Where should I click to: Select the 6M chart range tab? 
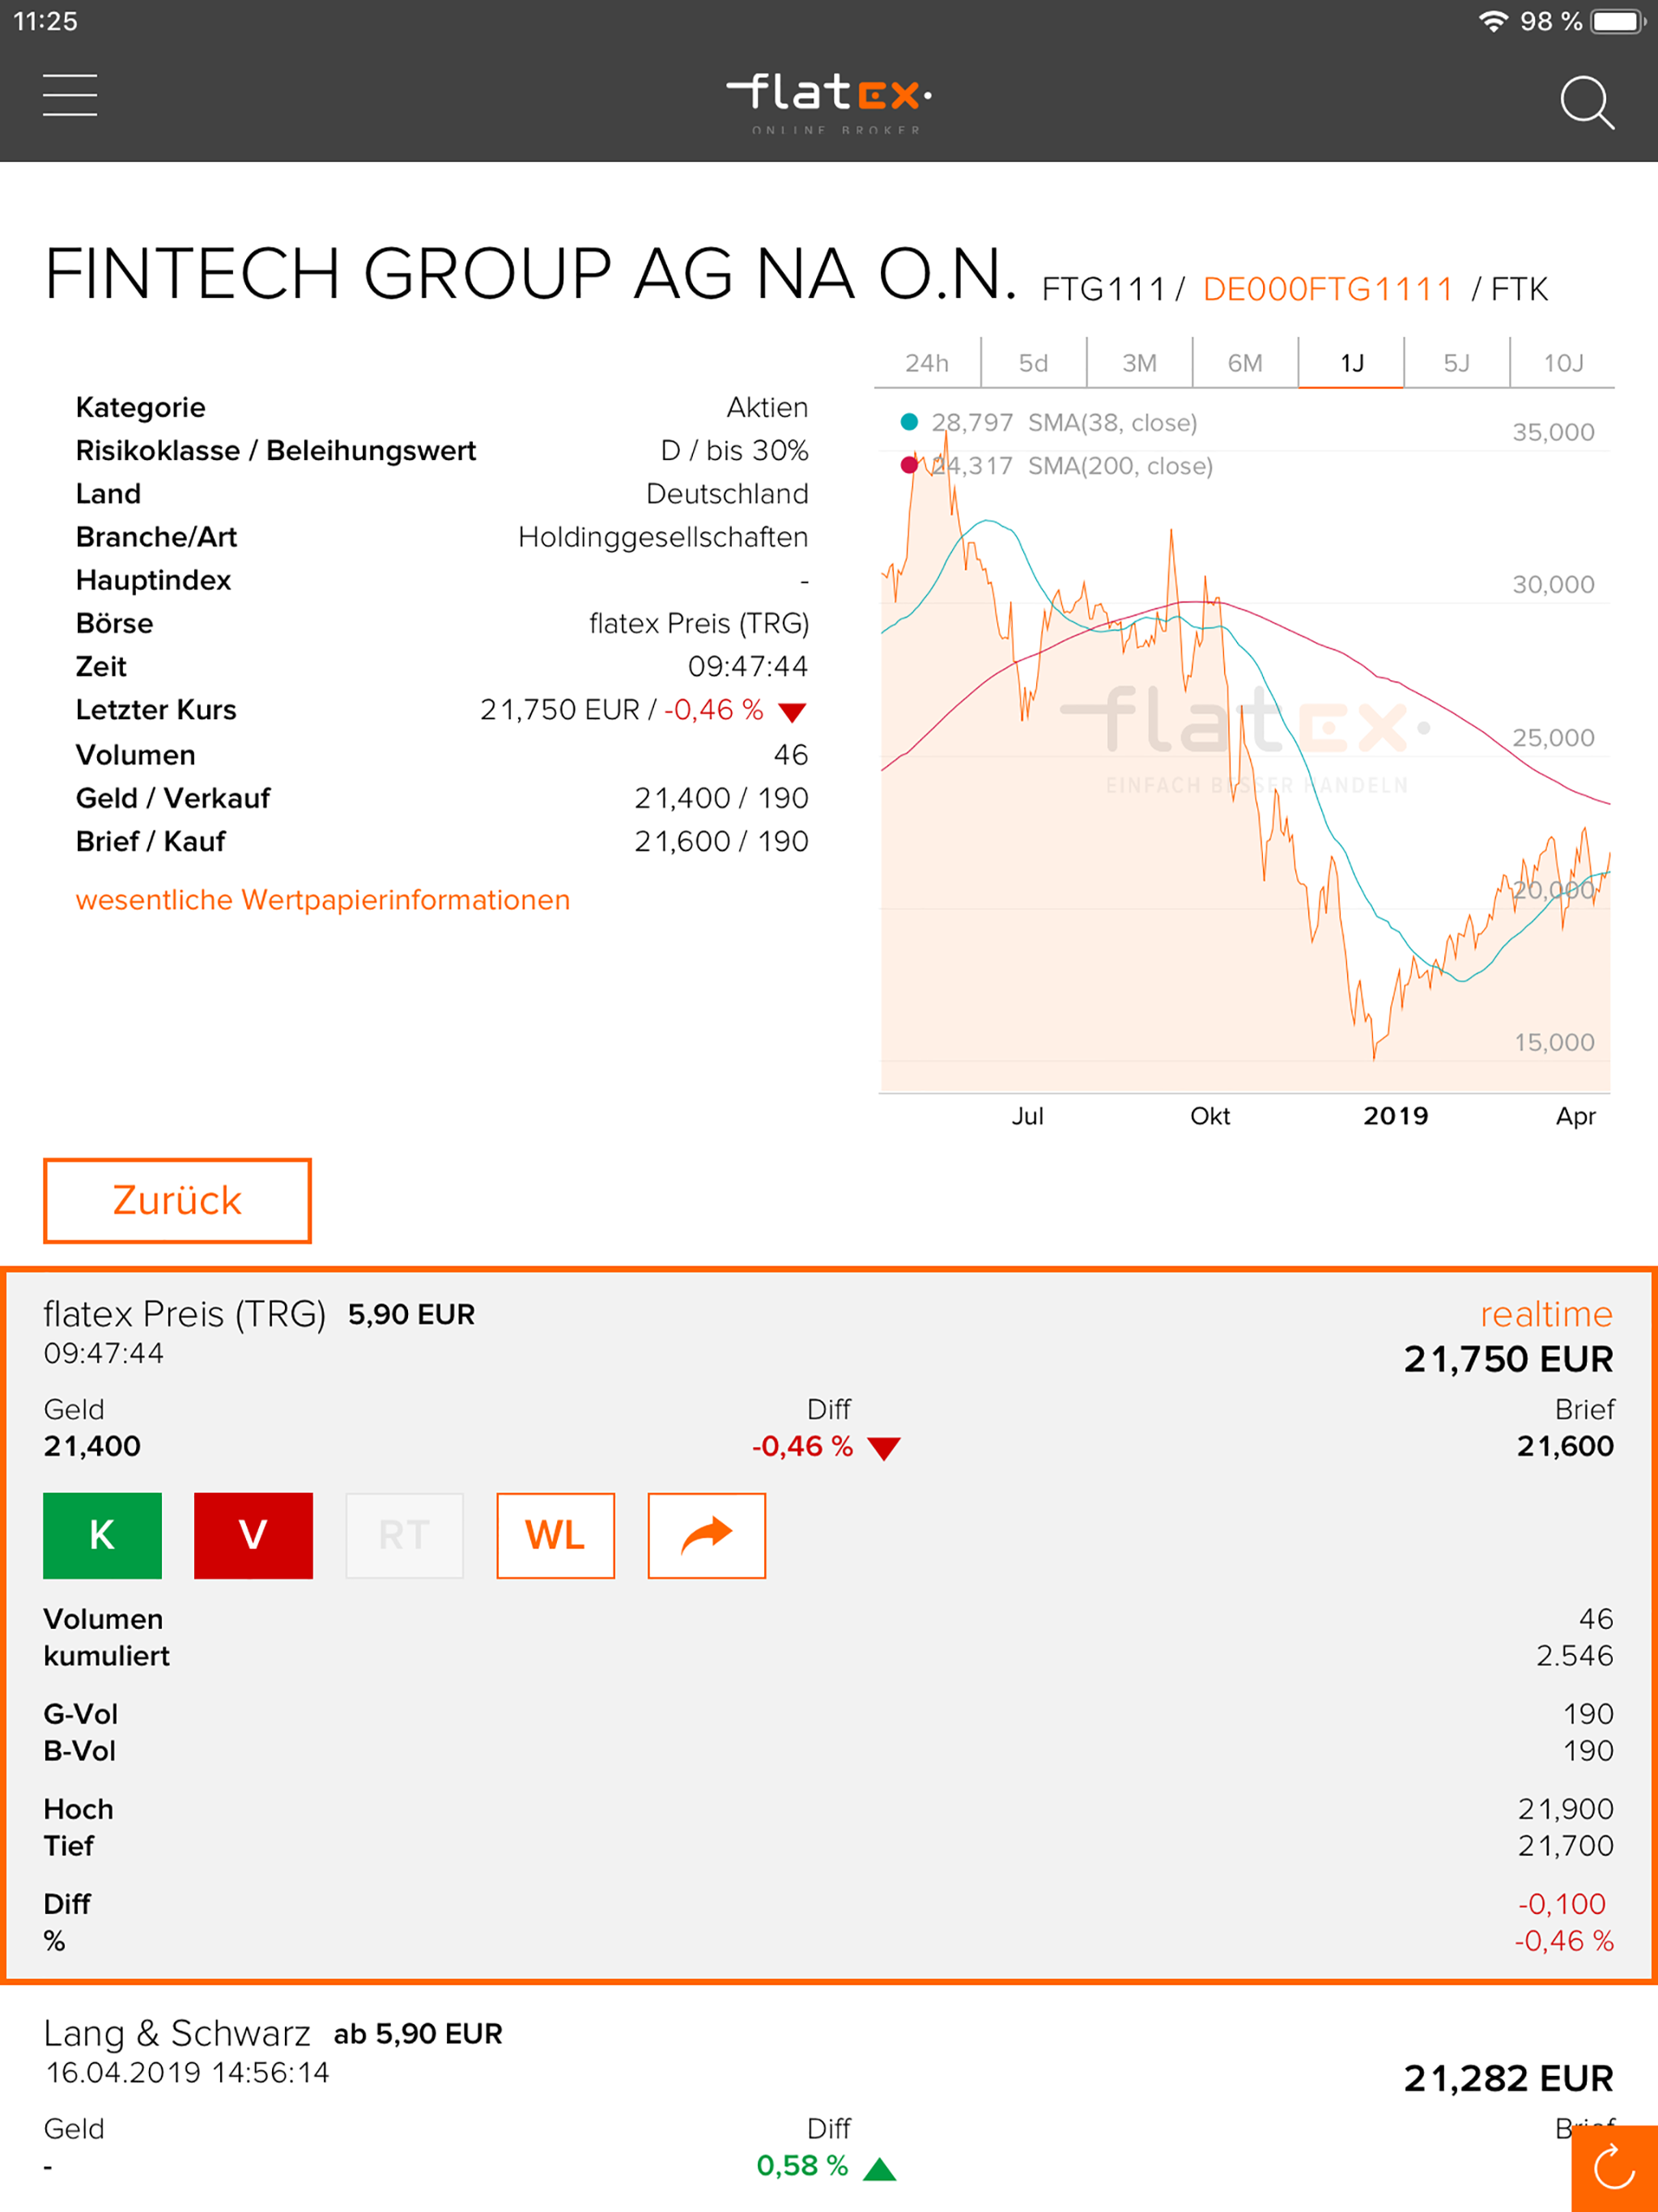click(x=1245, y=363)
